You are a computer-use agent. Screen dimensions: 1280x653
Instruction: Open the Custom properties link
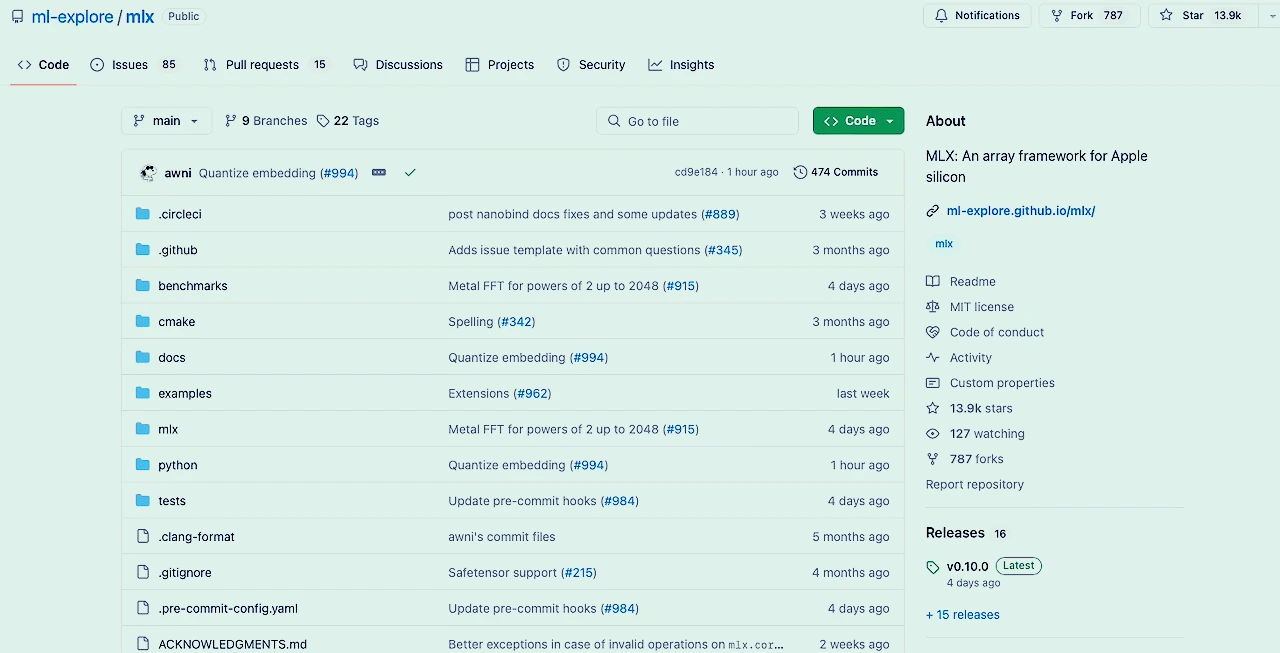coord(1002,383)
